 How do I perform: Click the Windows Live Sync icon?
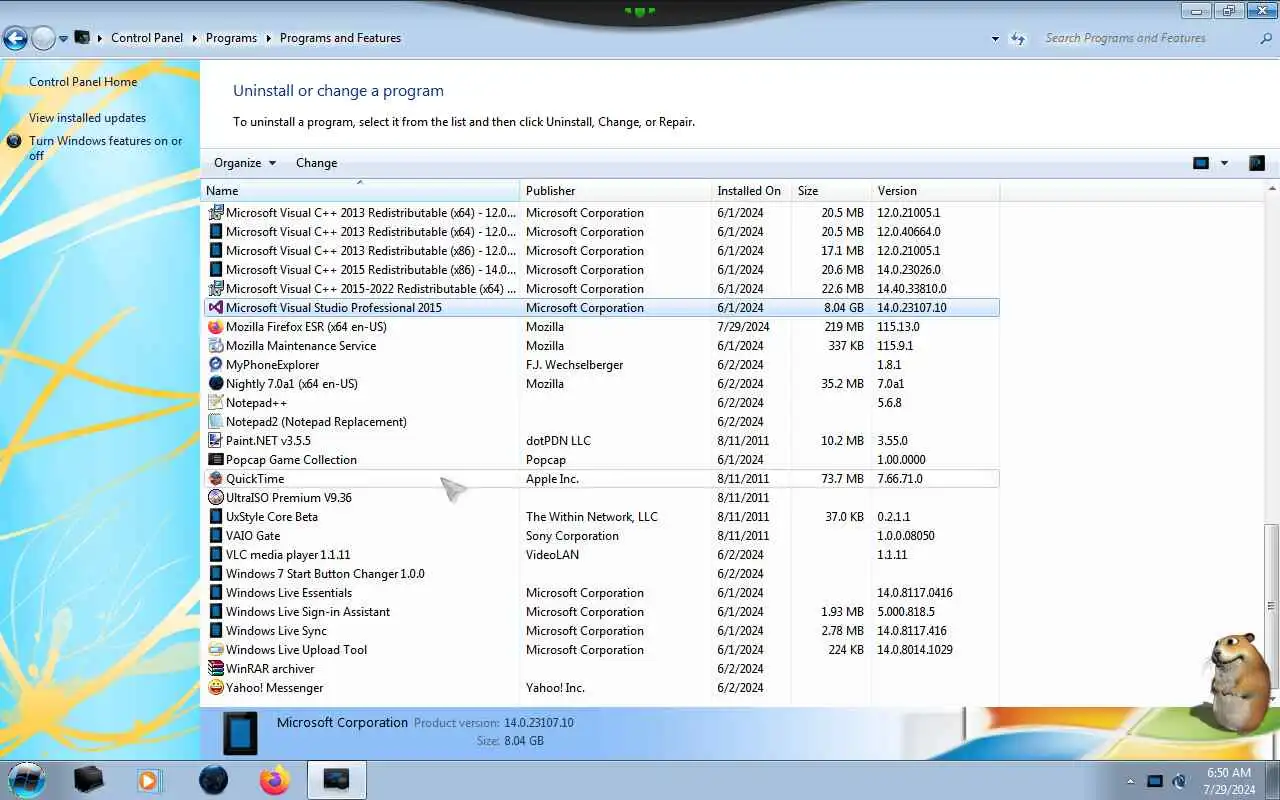tap(216, 631)
